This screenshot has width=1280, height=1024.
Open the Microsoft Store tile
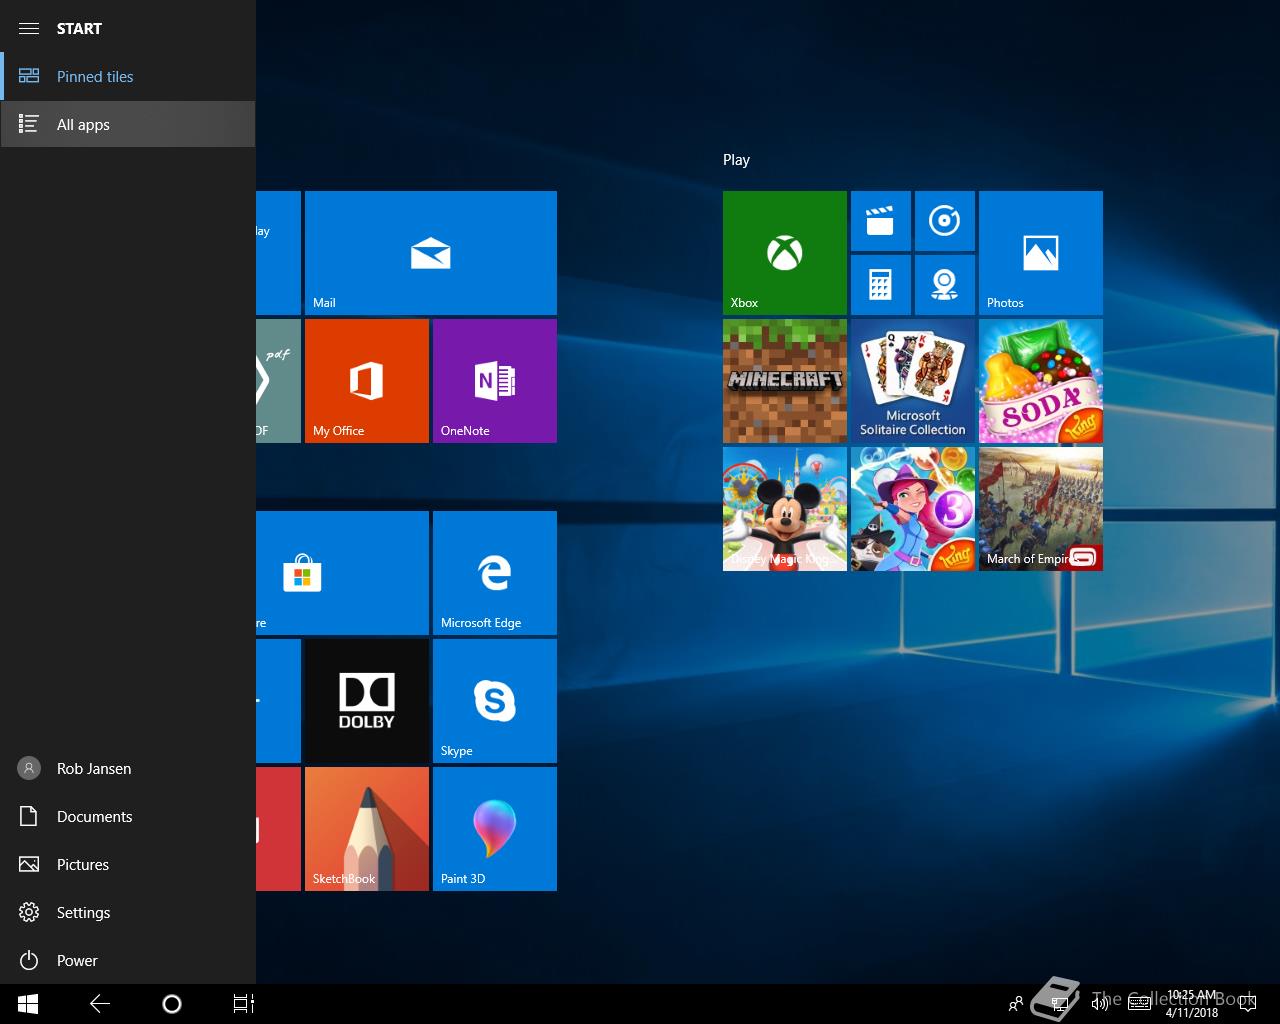[342, 573]
